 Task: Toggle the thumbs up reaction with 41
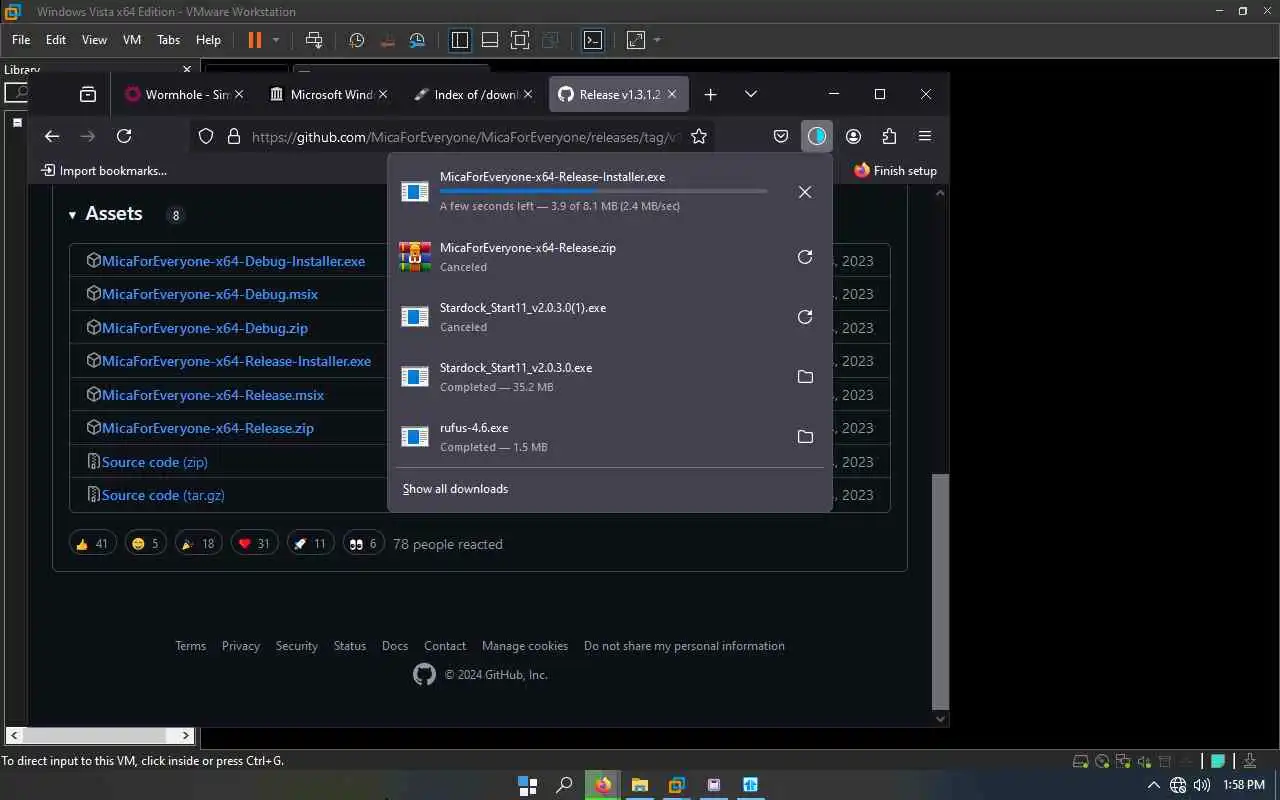click(92, 544)
